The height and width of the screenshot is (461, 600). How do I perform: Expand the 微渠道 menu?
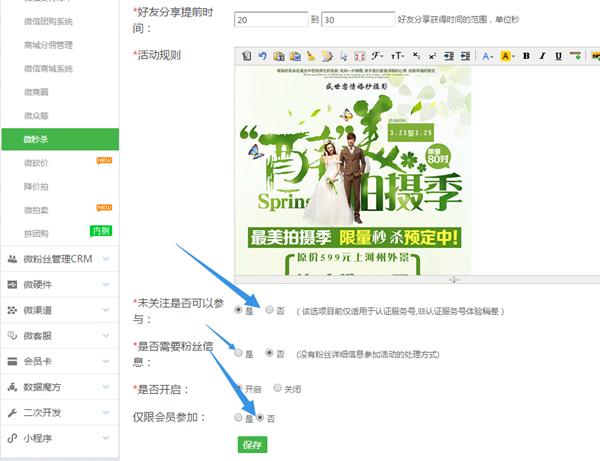coord(60,310)
